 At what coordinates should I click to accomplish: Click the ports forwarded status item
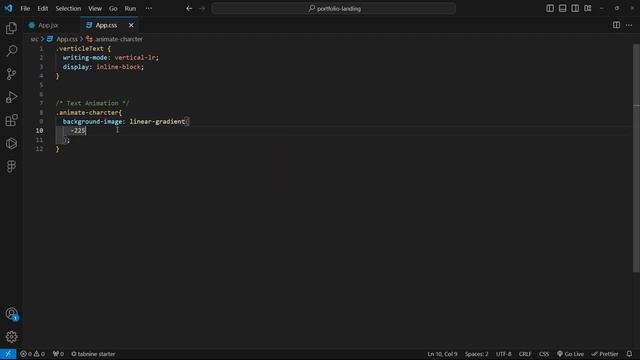point(58,354)
